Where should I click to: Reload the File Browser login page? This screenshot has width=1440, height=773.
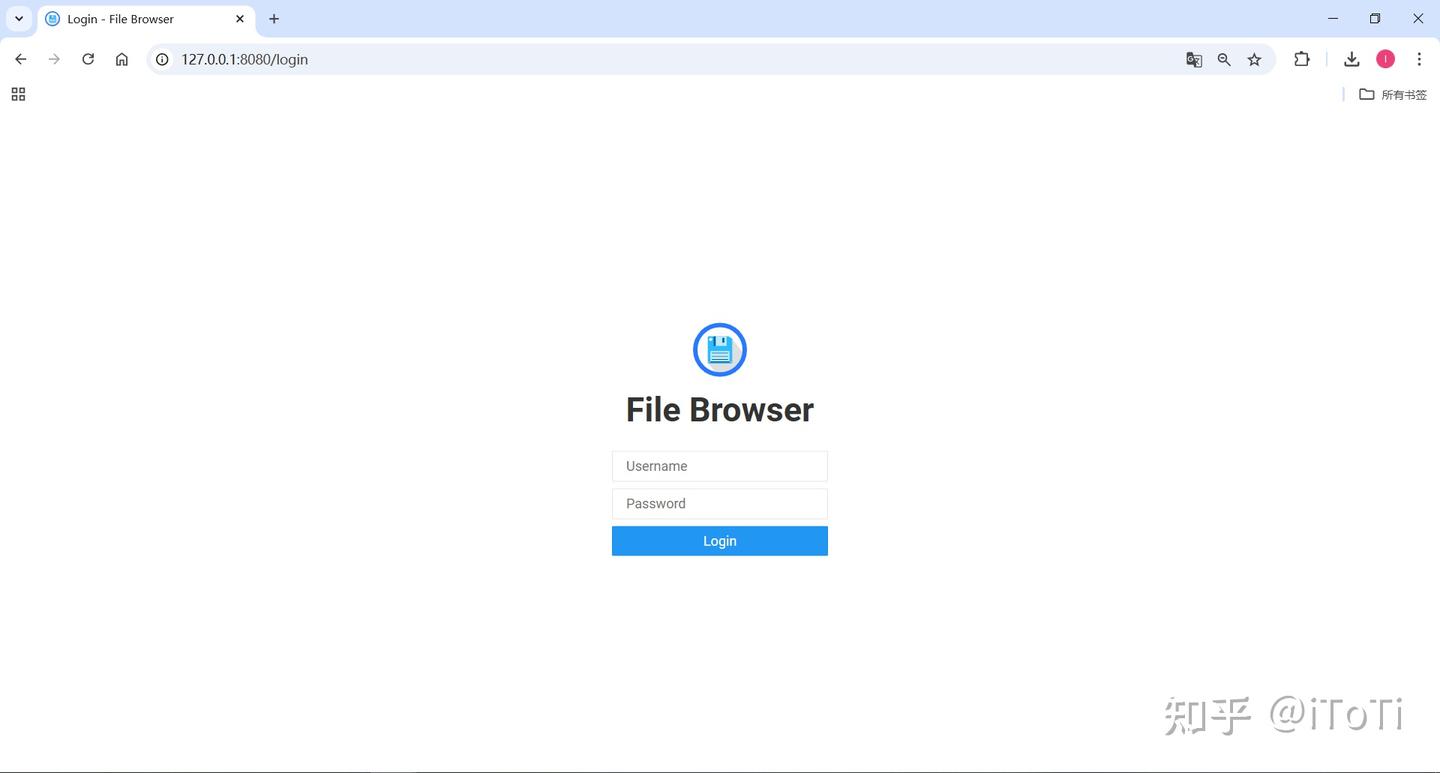[x=88, y=59]
